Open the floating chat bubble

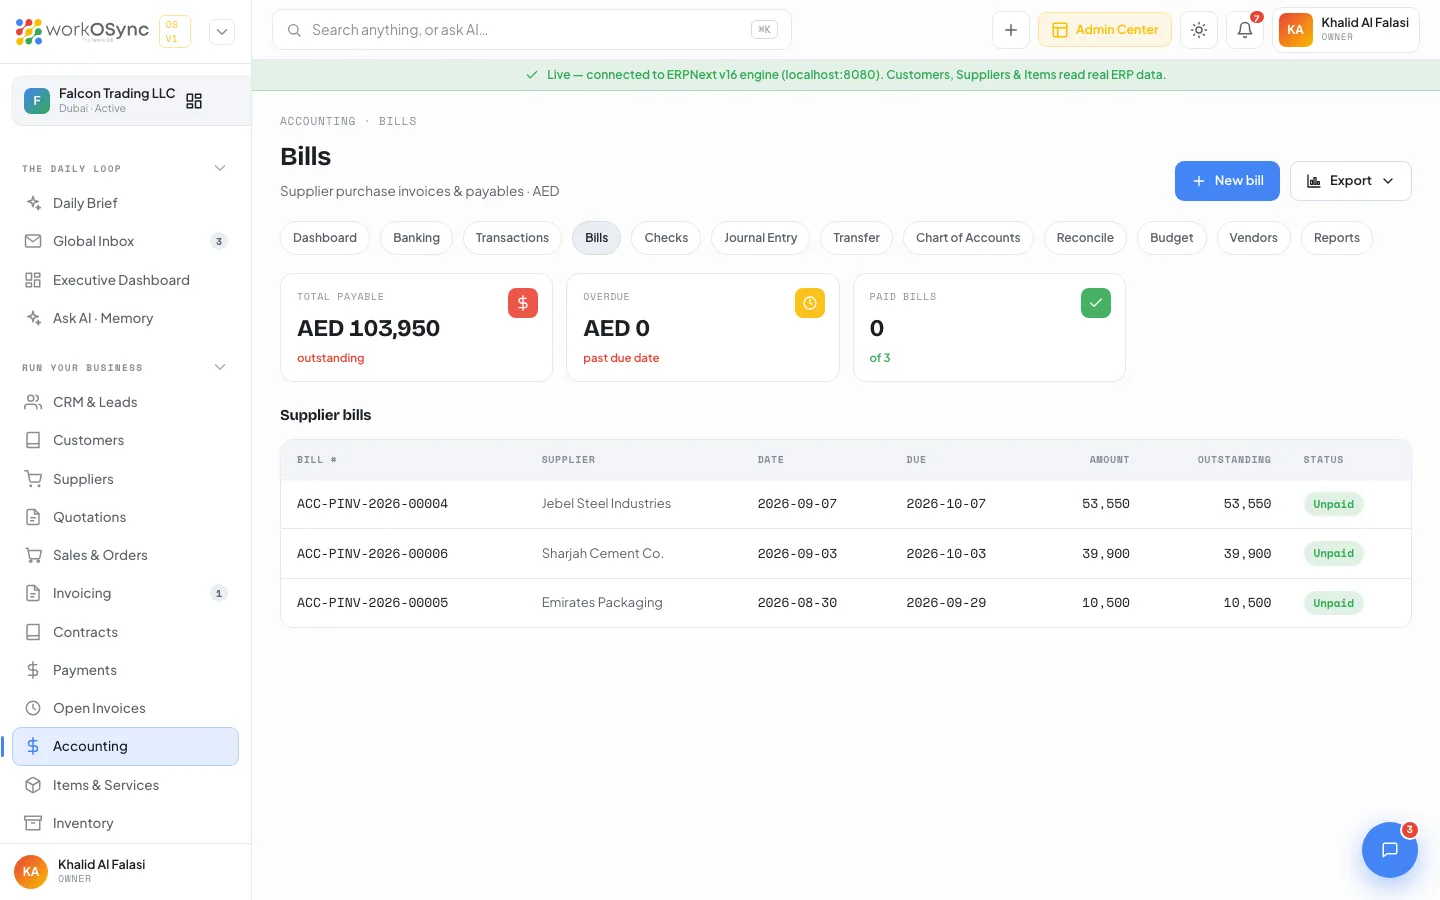coord(1390,850)
